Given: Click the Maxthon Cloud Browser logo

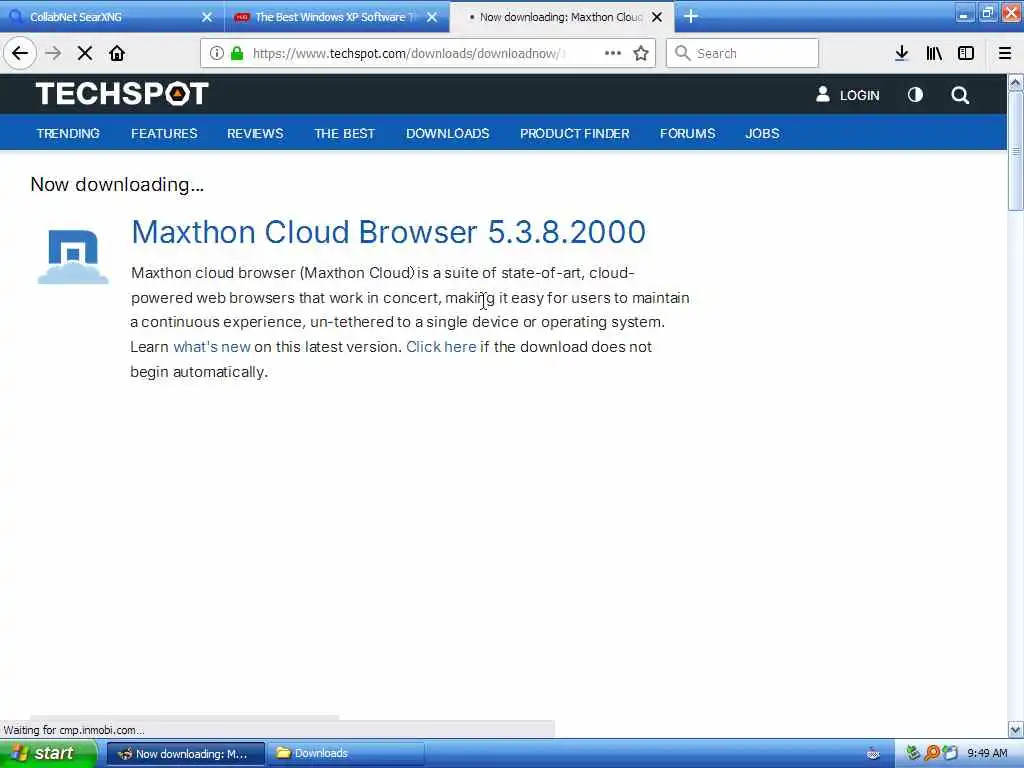Looking at the screenshot, I should pyautogui.click(x=73, y=257).
